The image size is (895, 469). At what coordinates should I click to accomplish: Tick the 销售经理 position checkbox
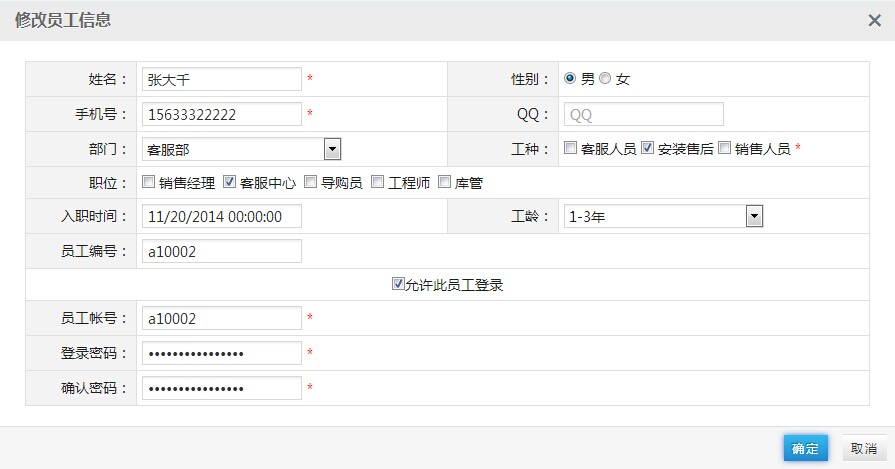click(x=149, y=182)
